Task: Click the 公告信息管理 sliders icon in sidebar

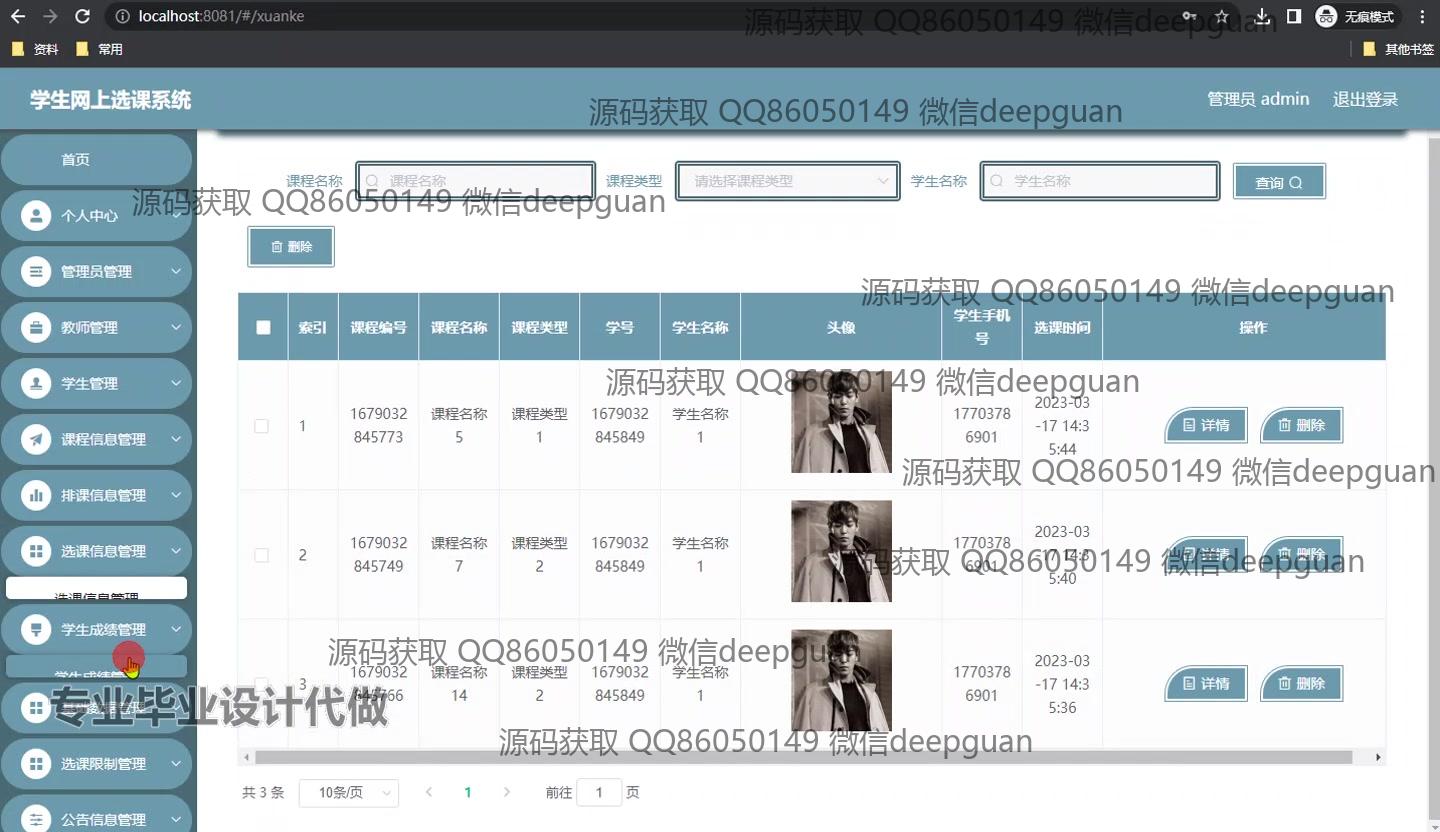Action: pos(36,820)
